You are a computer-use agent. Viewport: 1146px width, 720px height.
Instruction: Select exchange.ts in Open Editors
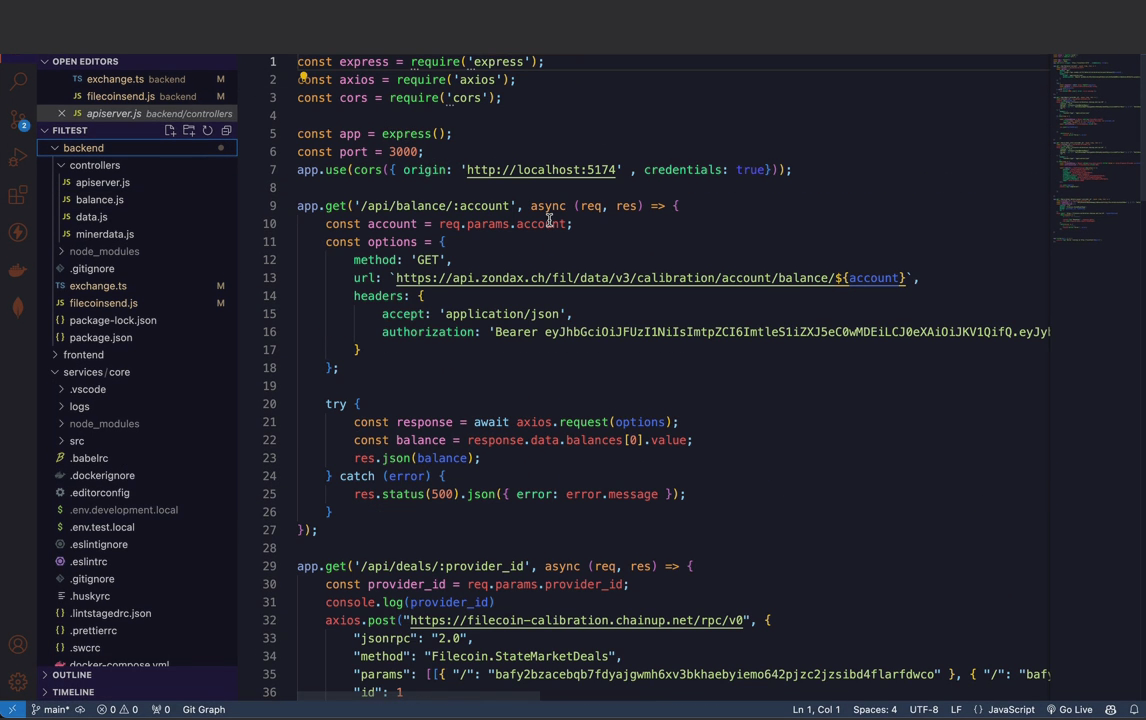click(x=137, y=79)
